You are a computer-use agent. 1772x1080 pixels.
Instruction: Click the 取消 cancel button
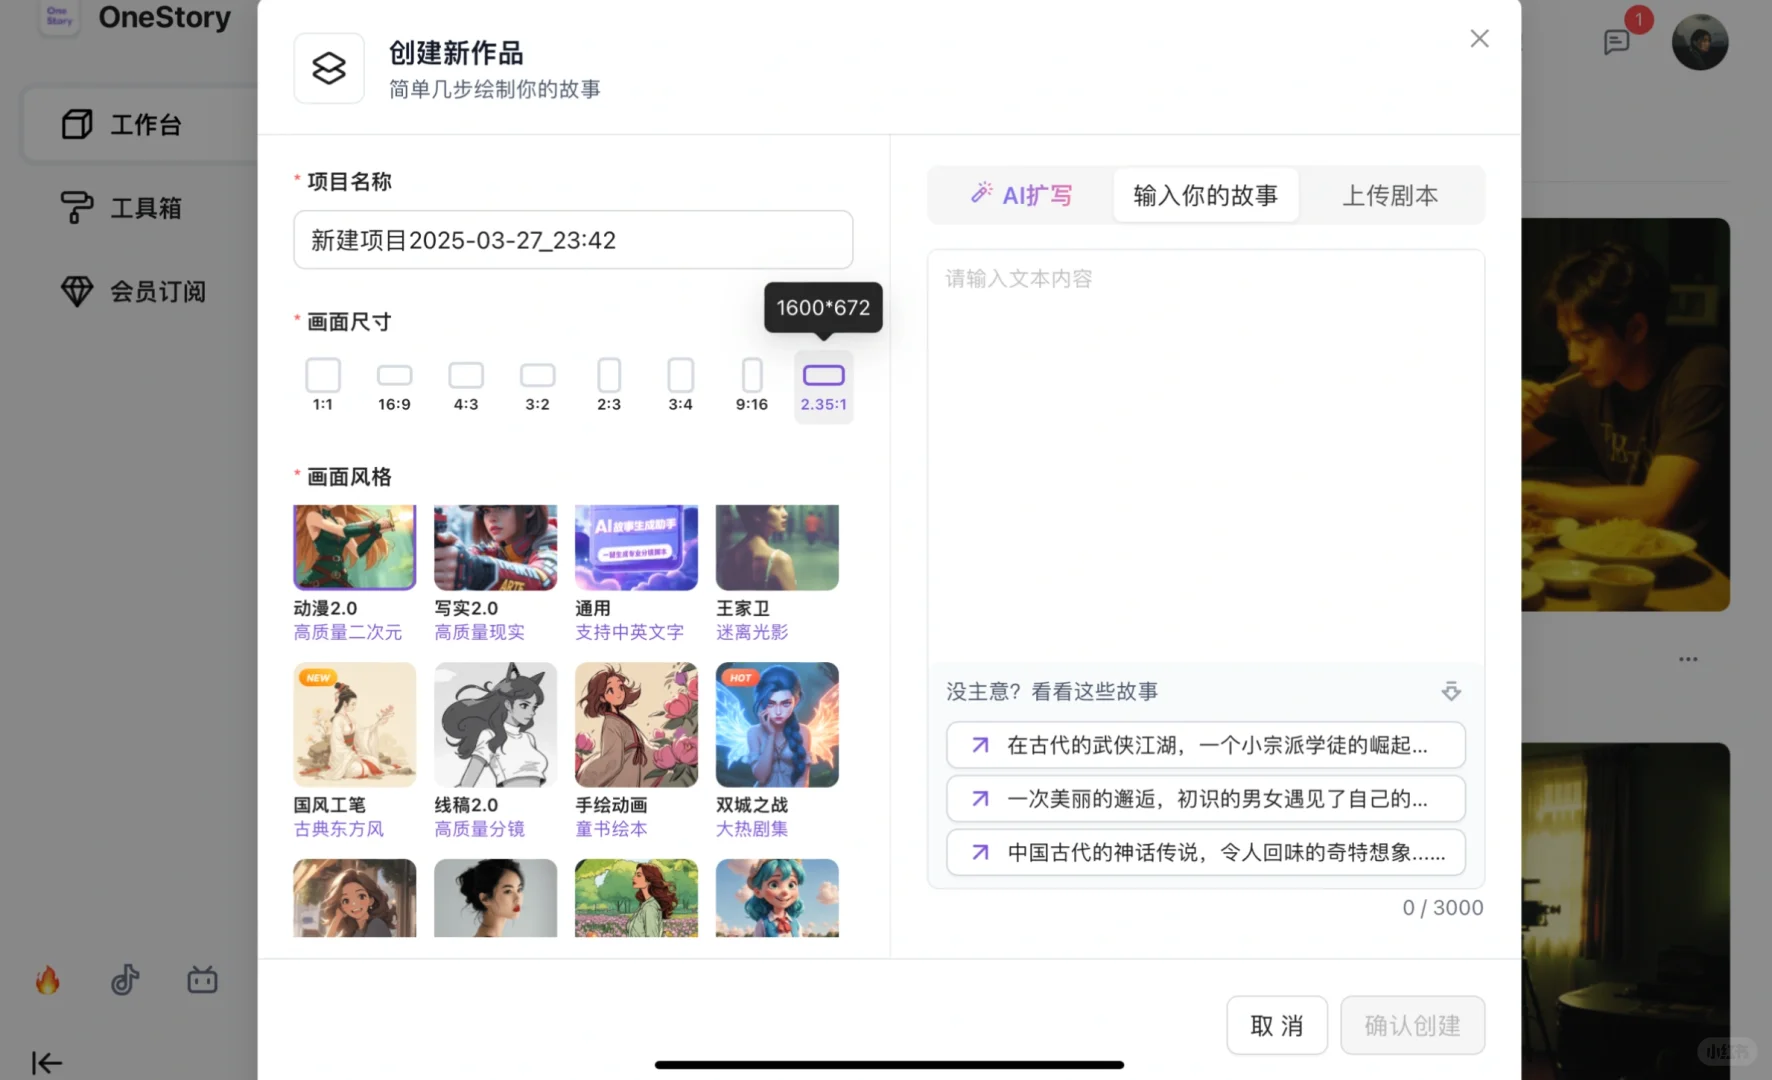(x=1277, y=1025)
